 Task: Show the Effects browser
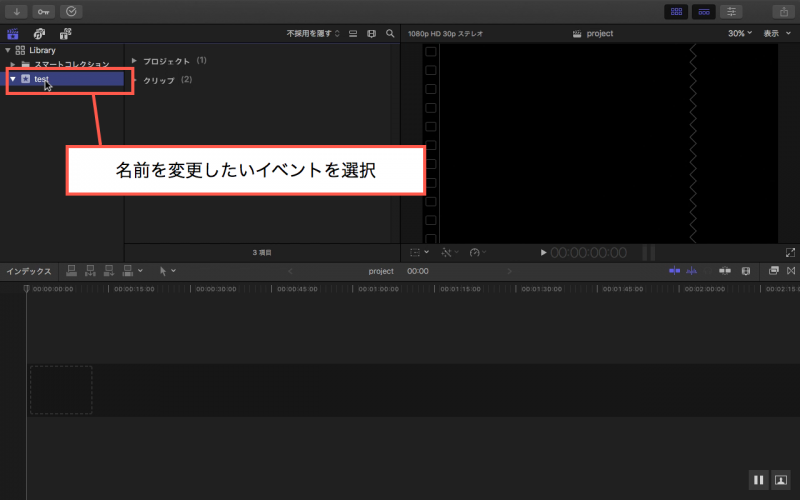(x=773, y=271)
